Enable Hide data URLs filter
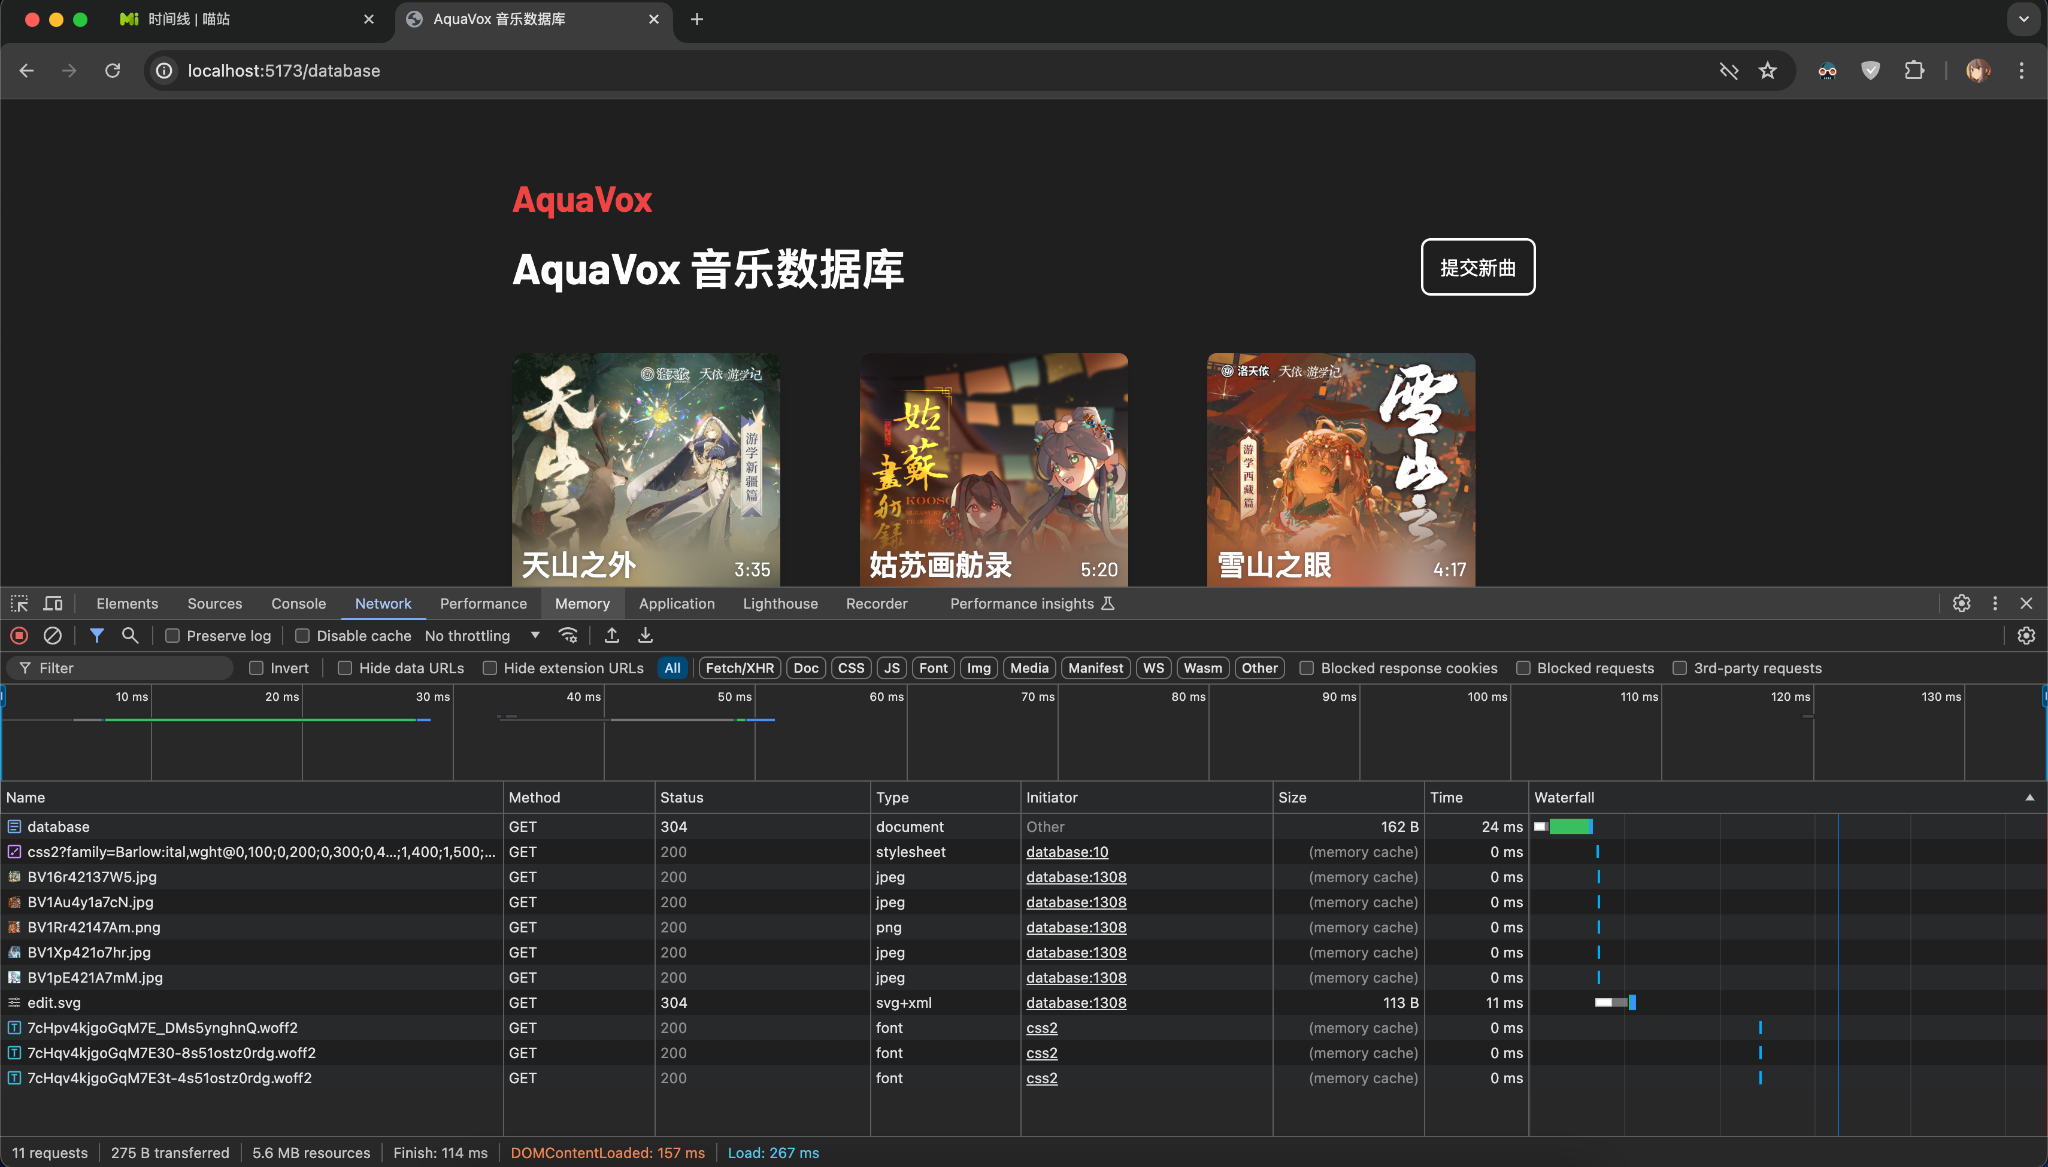Viewport: 2048px width, 1167px height. 345,667
